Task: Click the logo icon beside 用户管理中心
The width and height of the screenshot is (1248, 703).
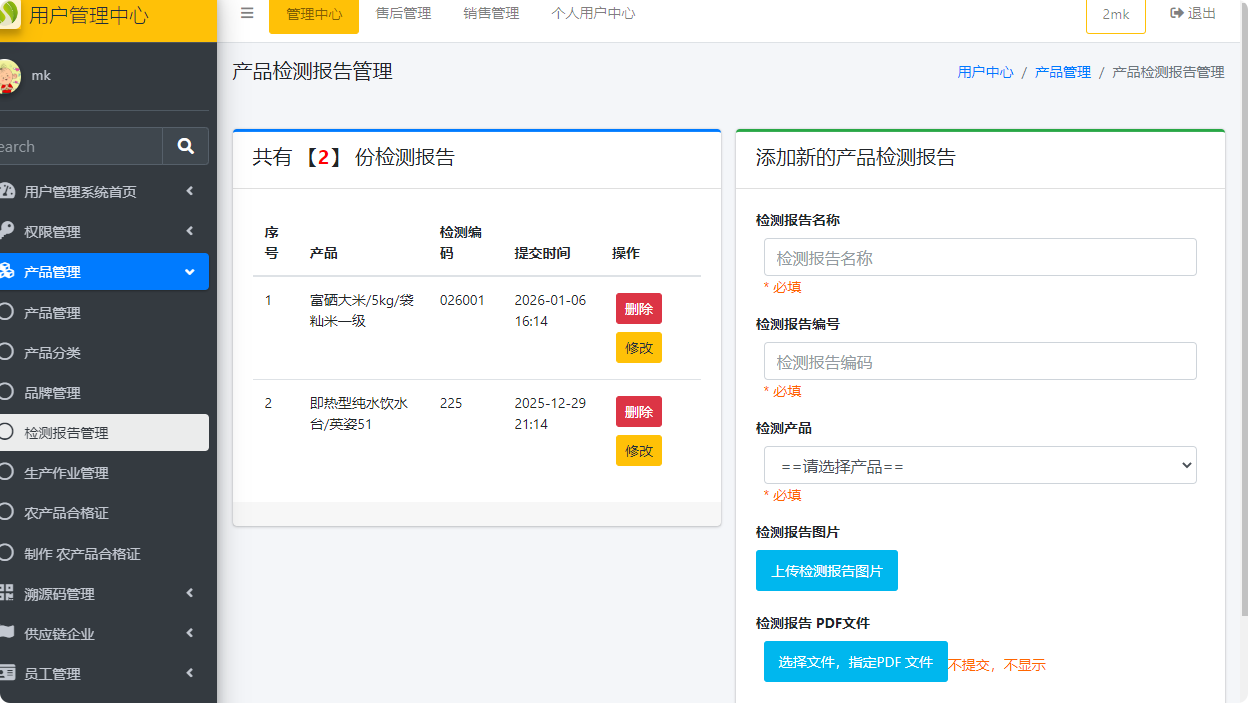Action: [x=9, y=14]
